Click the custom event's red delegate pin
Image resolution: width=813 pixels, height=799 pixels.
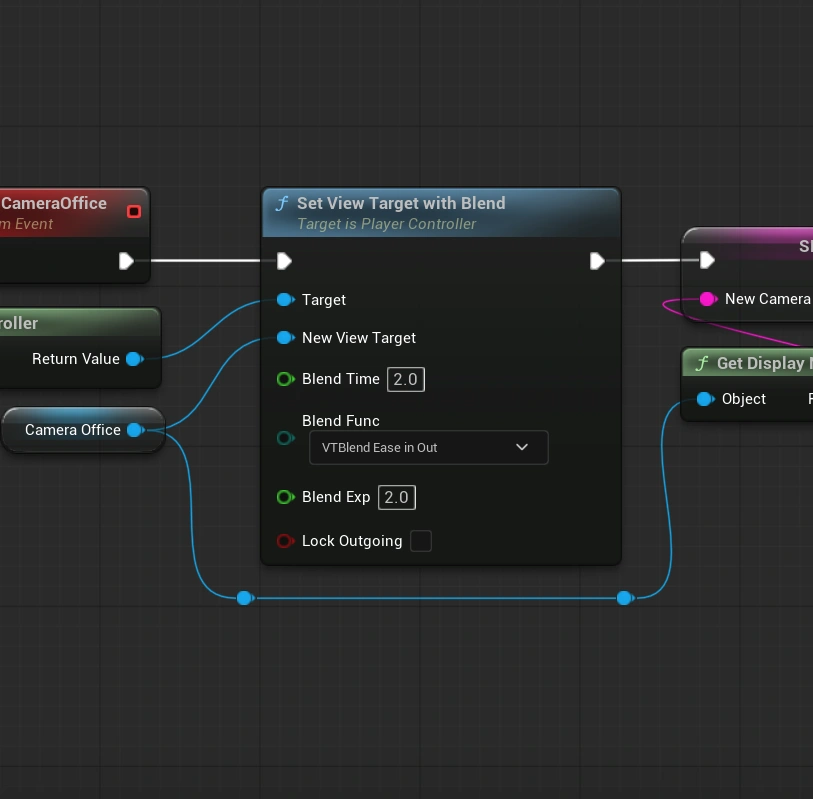point(134,211)
